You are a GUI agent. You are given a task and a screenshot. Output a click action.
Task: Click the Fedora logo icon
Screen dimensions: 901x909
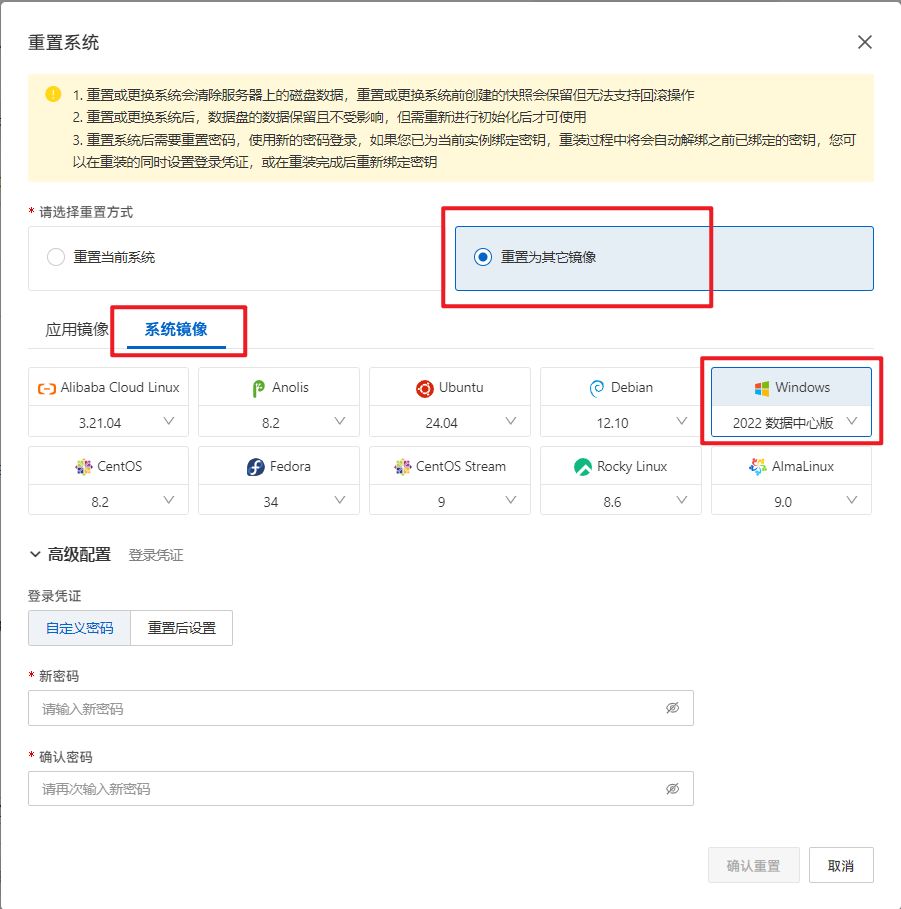click(255, 467)
